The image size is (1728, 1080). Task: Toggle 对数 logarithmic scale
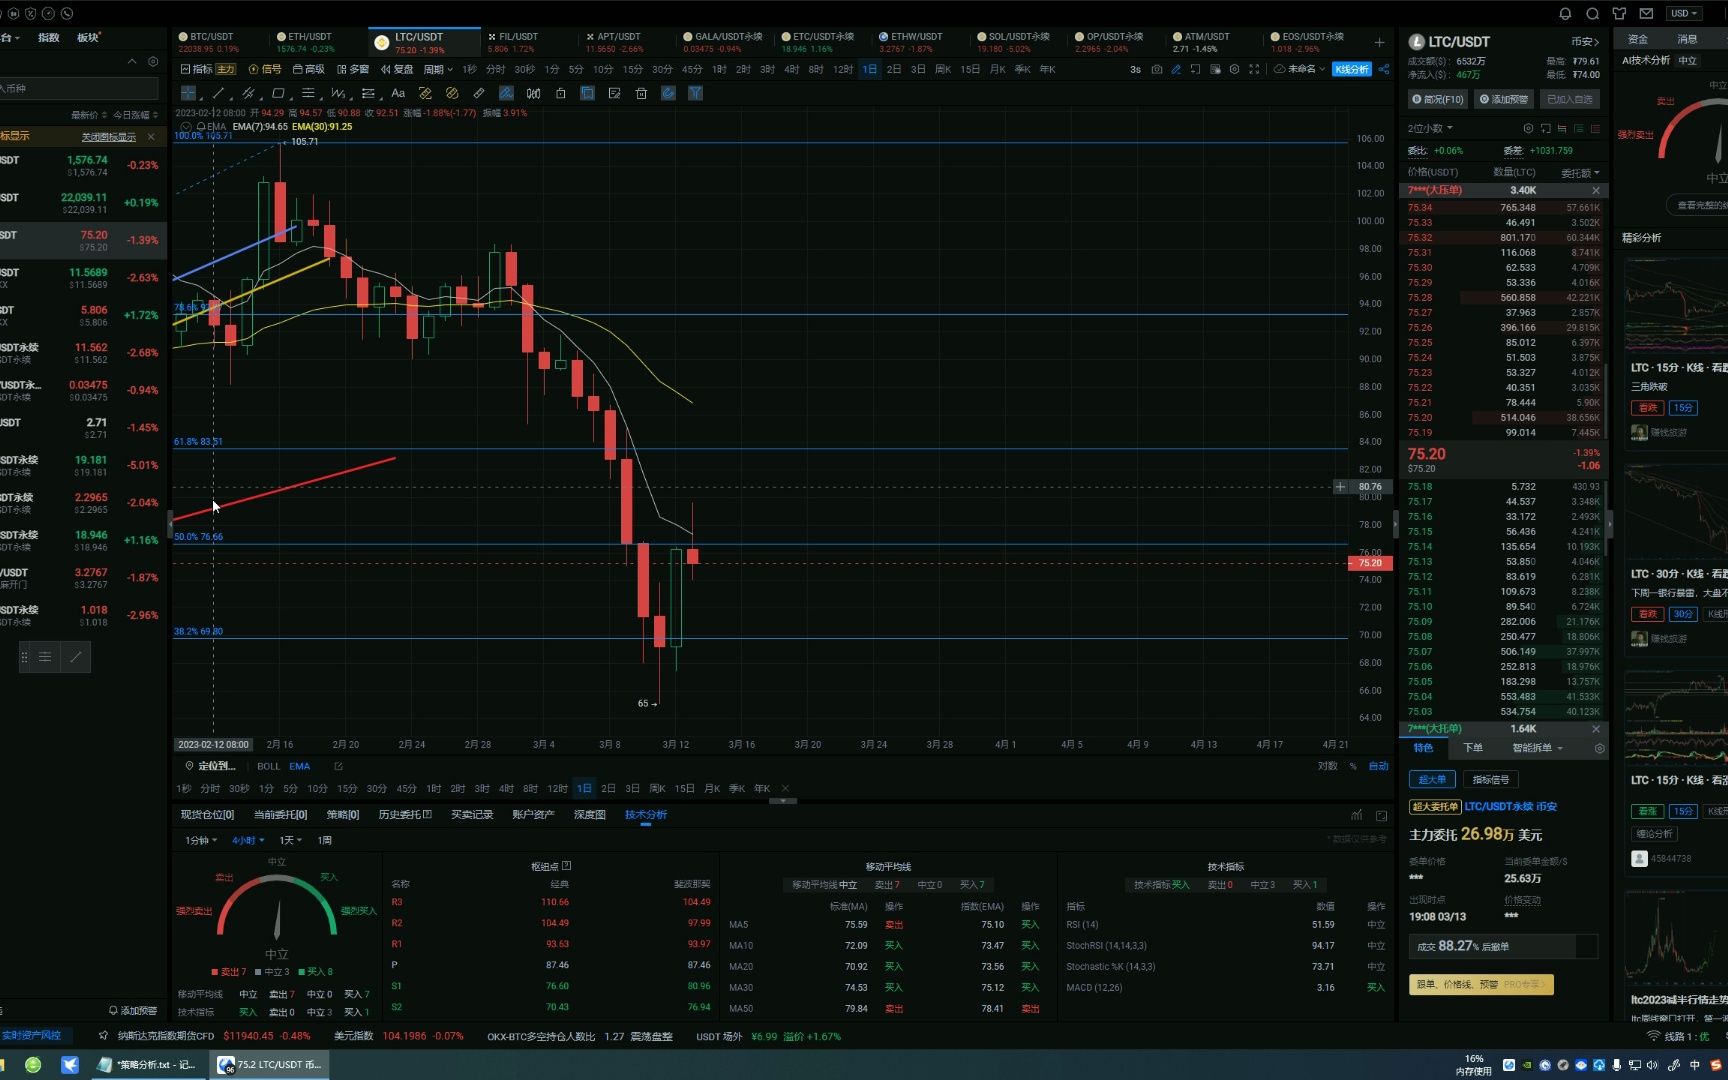click(x=1327, y=767)
